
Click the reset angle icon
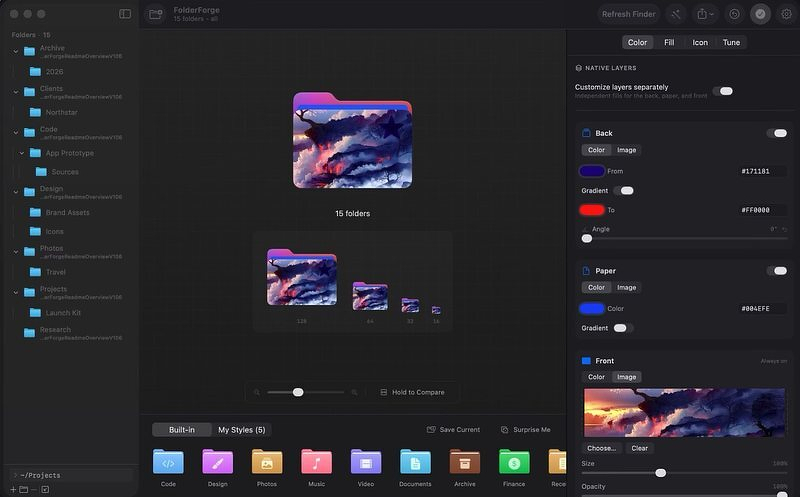[784, 229]
